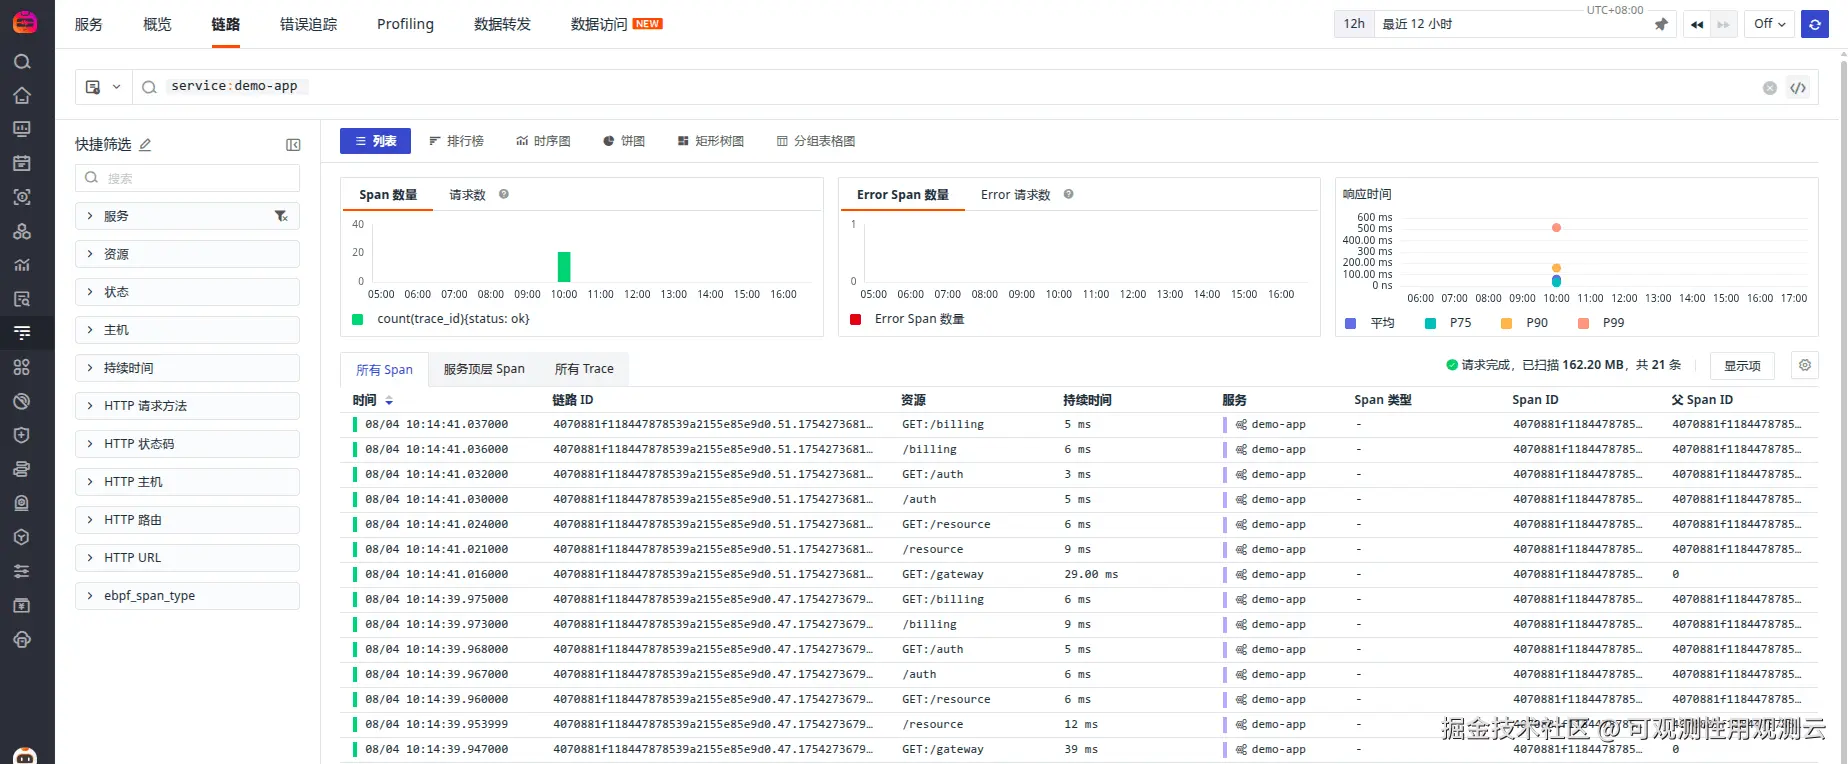Toggle red Error Span 数量 legend swatch
1848x764 pixels.
(x=855, y=319)
